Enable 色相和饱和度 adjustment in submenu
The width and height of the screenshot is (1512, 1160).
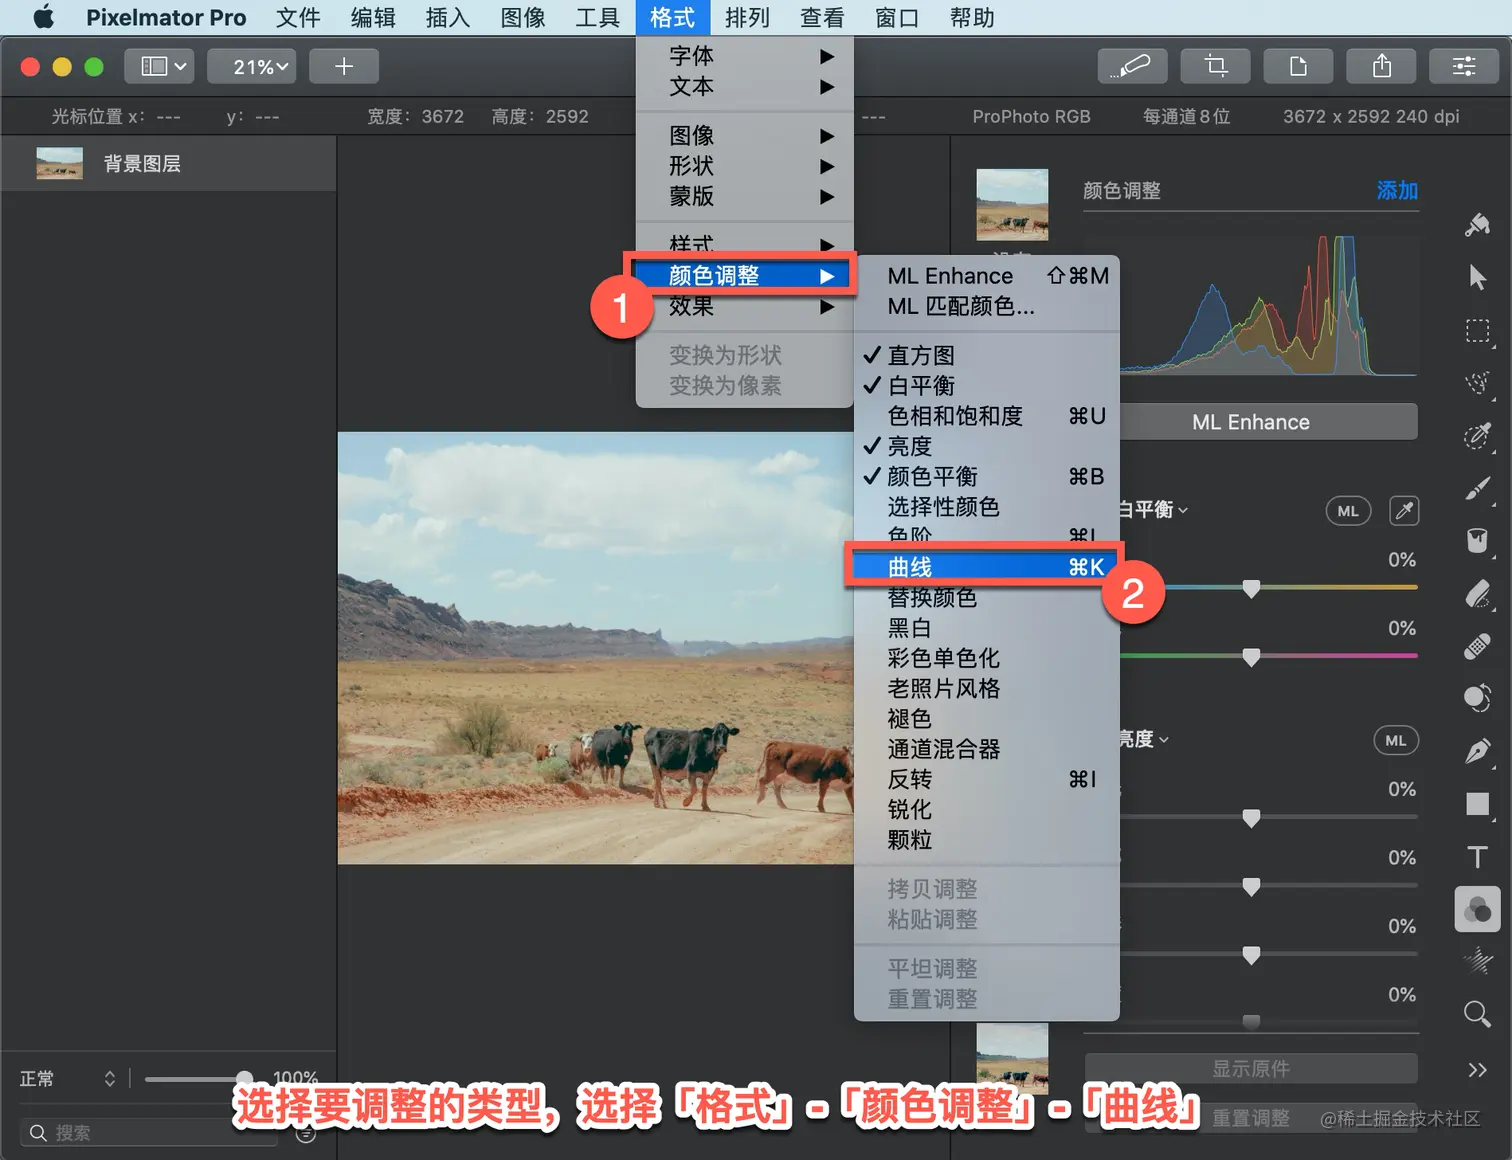click(986, 416)
